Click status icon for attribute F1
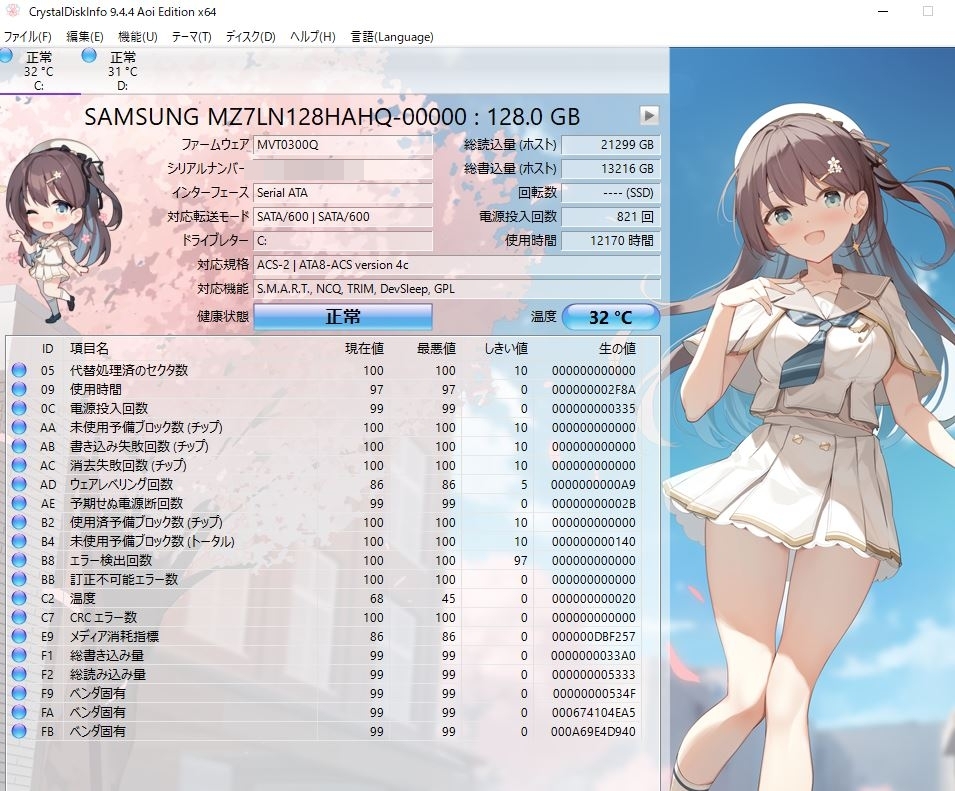955x791 pixels. coord(19,655)
